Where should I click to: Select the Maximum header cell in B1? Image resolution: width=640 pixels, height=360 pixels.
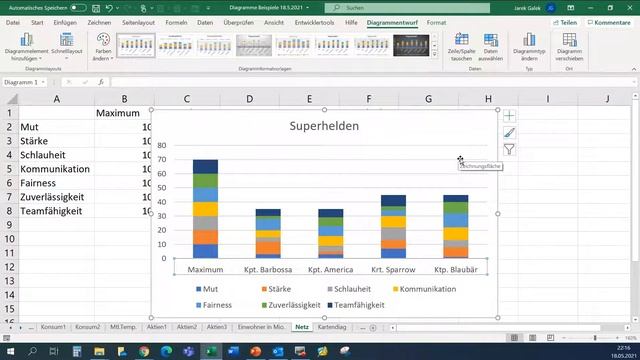124,113
